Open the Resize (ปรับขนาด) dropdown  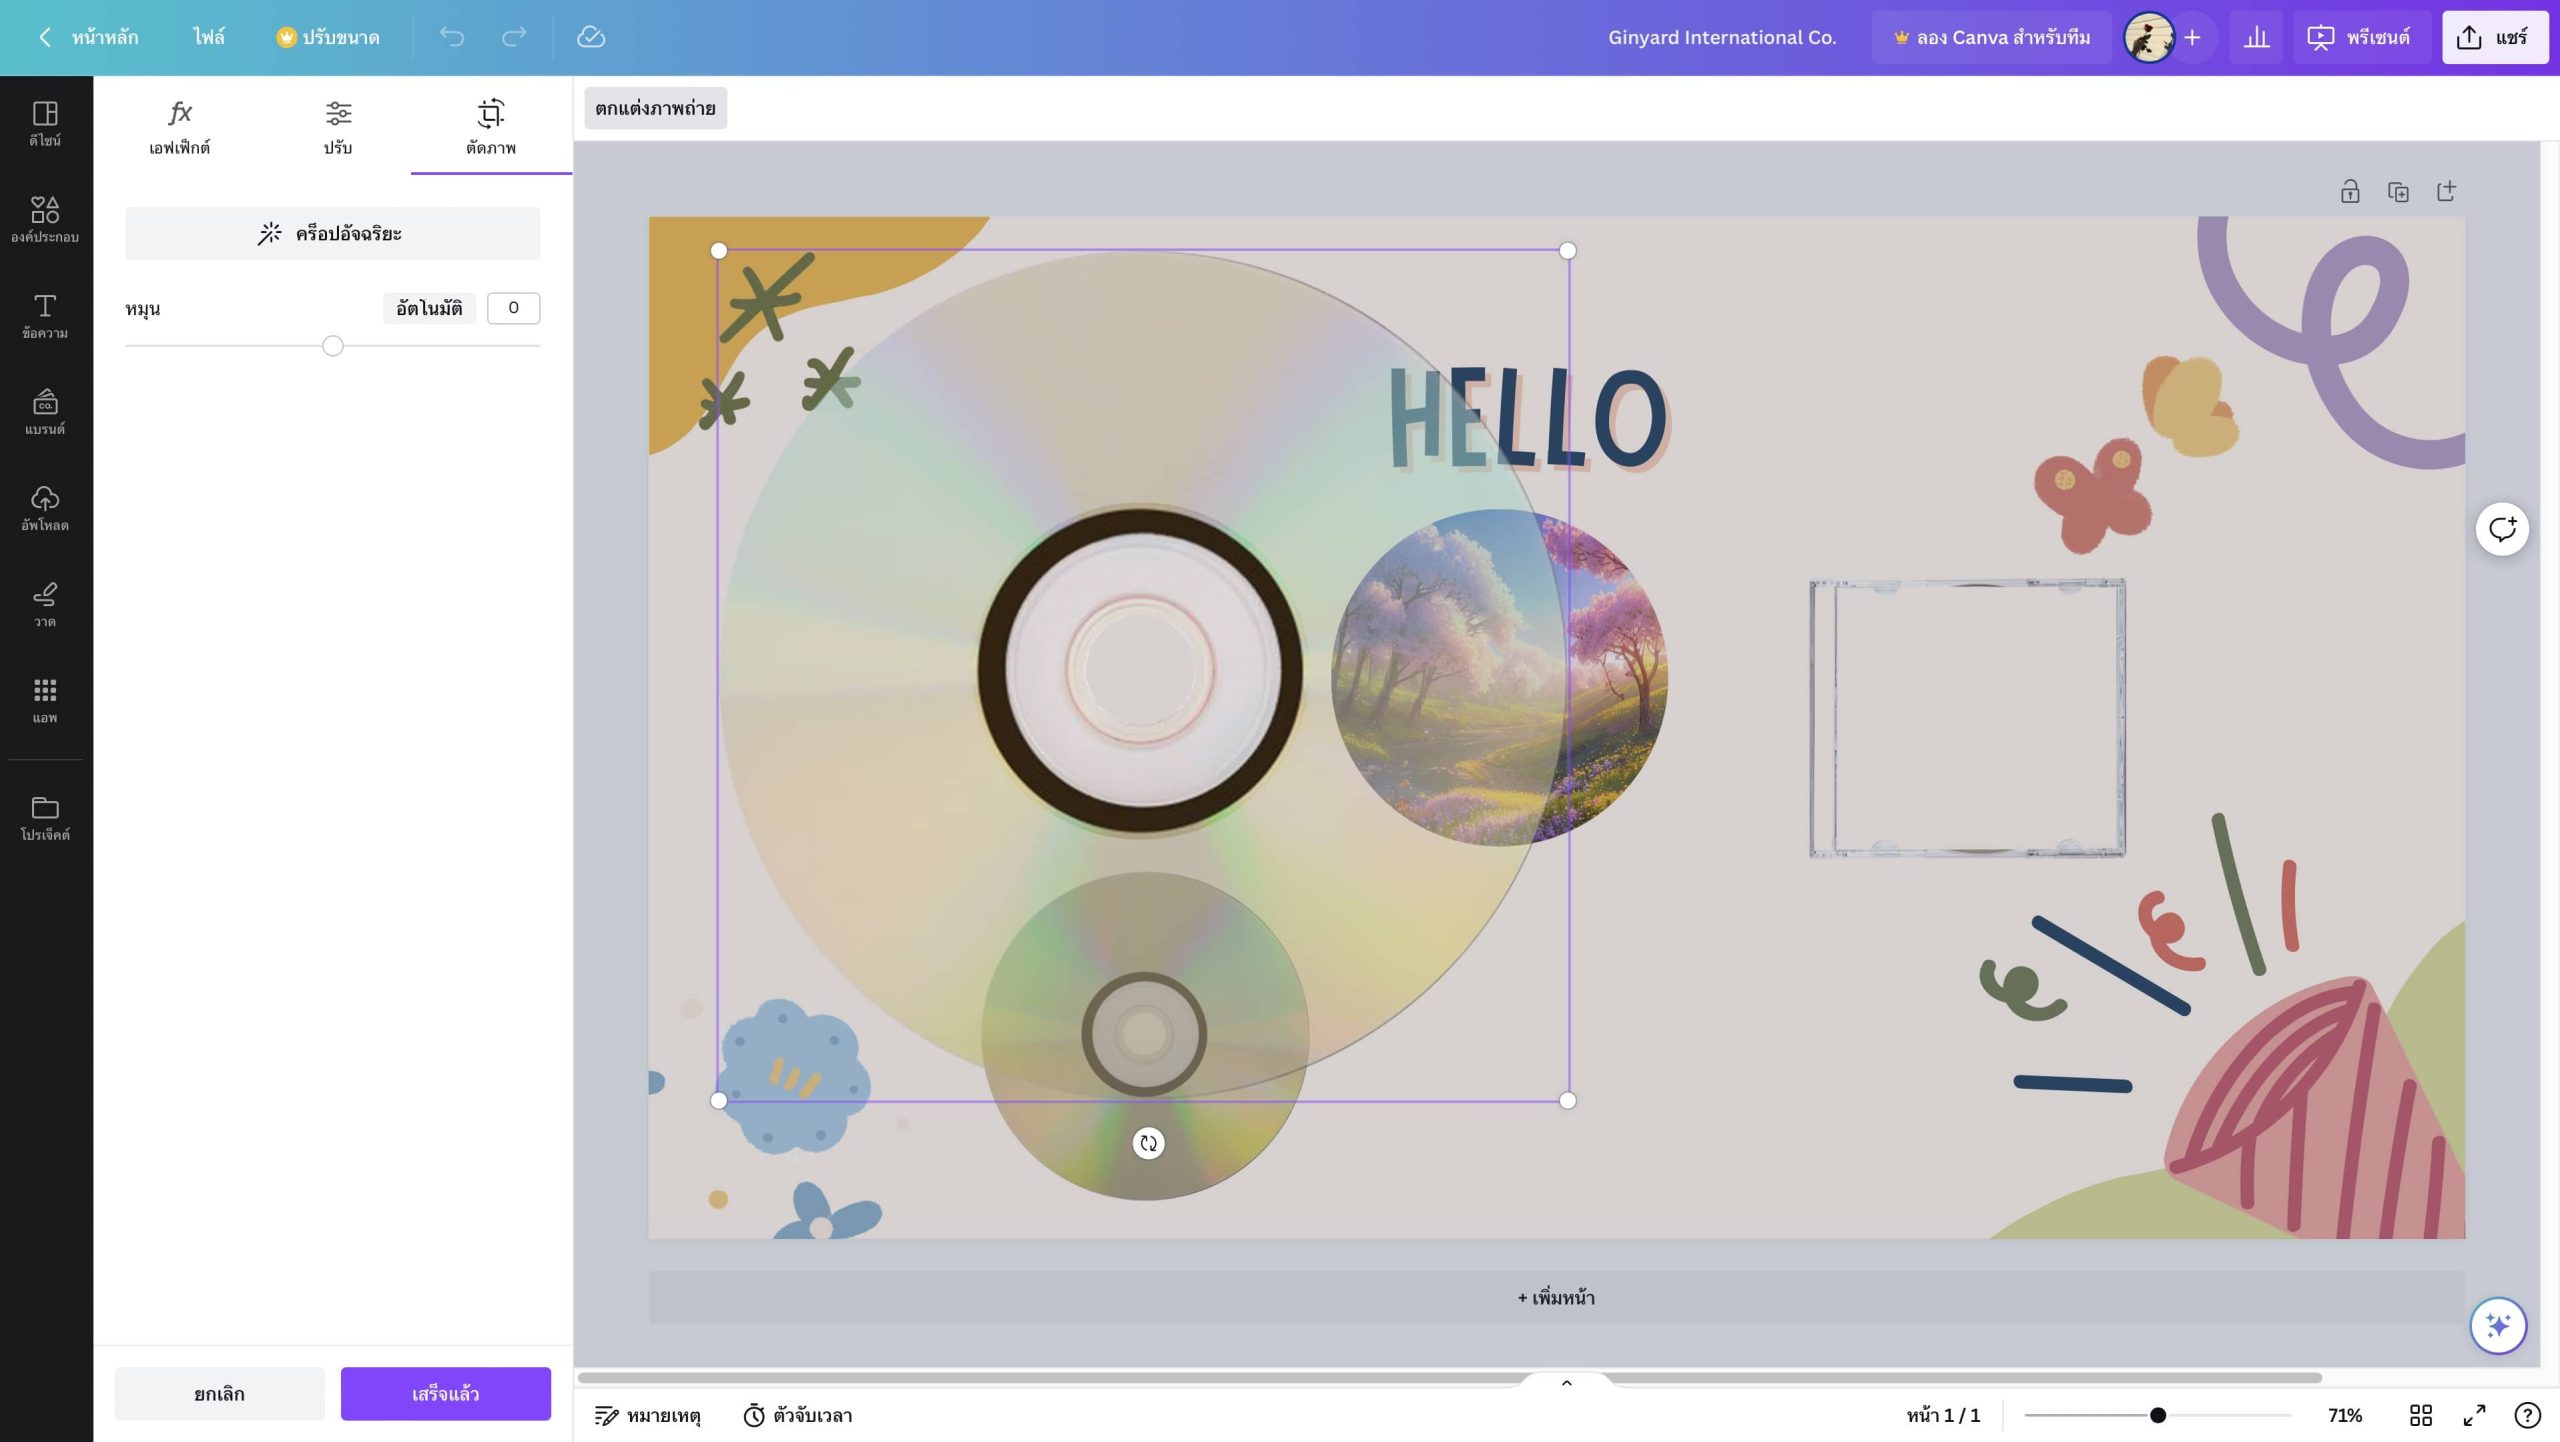[328, 37]
